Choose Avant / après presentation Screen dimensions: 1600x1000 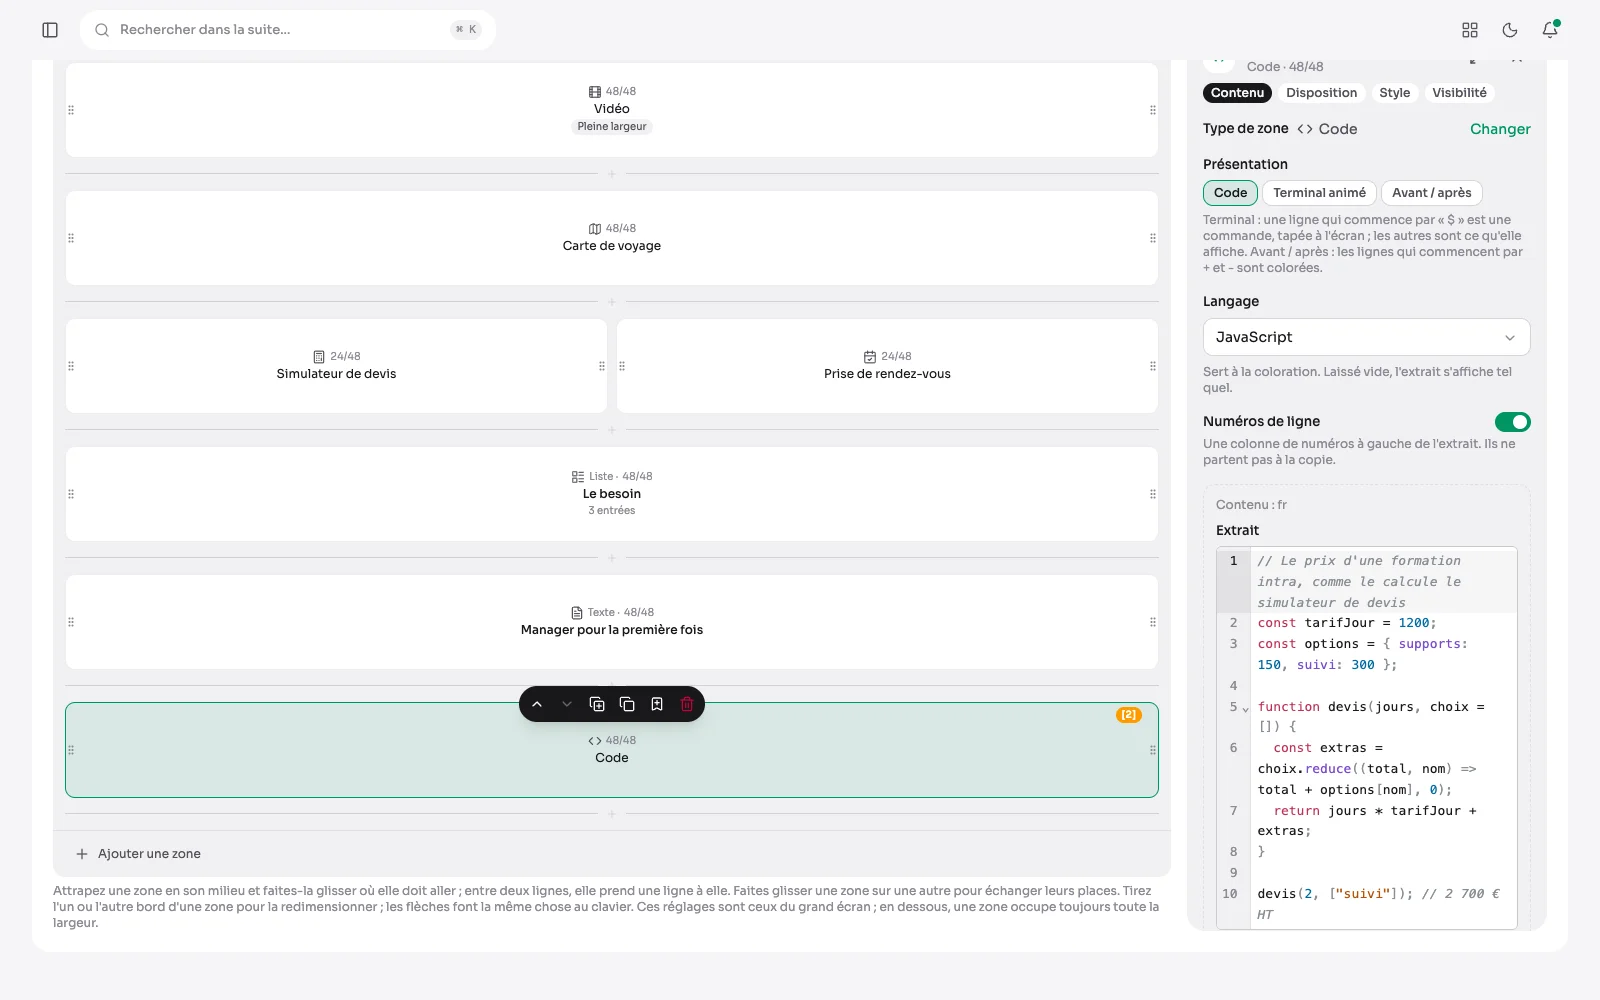(x=1431, y=193)
